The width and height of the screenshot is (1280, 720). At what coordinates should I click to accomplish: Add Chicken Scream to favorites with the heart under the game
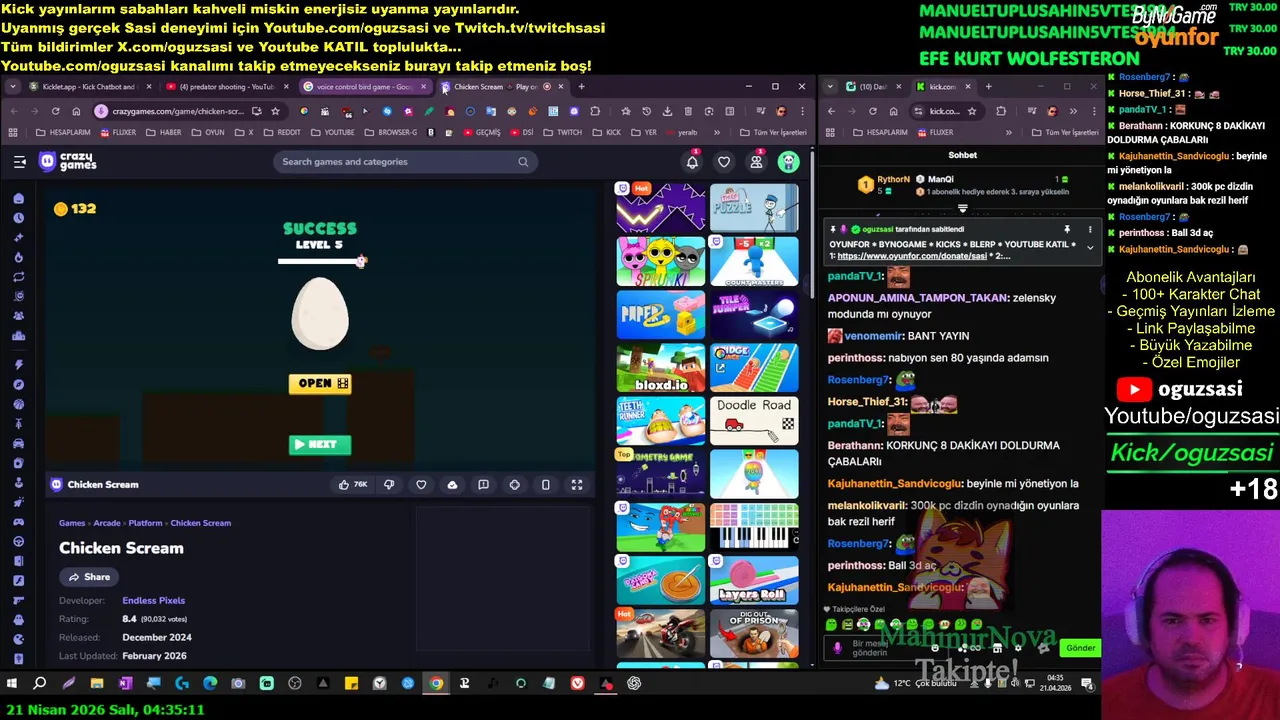pos(421,485)
